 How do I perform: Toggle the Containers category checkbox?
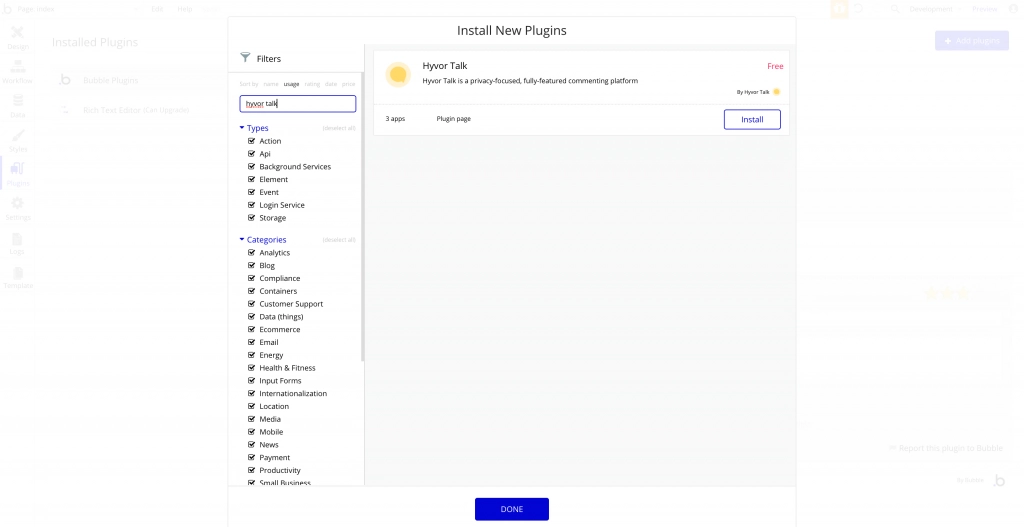point(251,291)
